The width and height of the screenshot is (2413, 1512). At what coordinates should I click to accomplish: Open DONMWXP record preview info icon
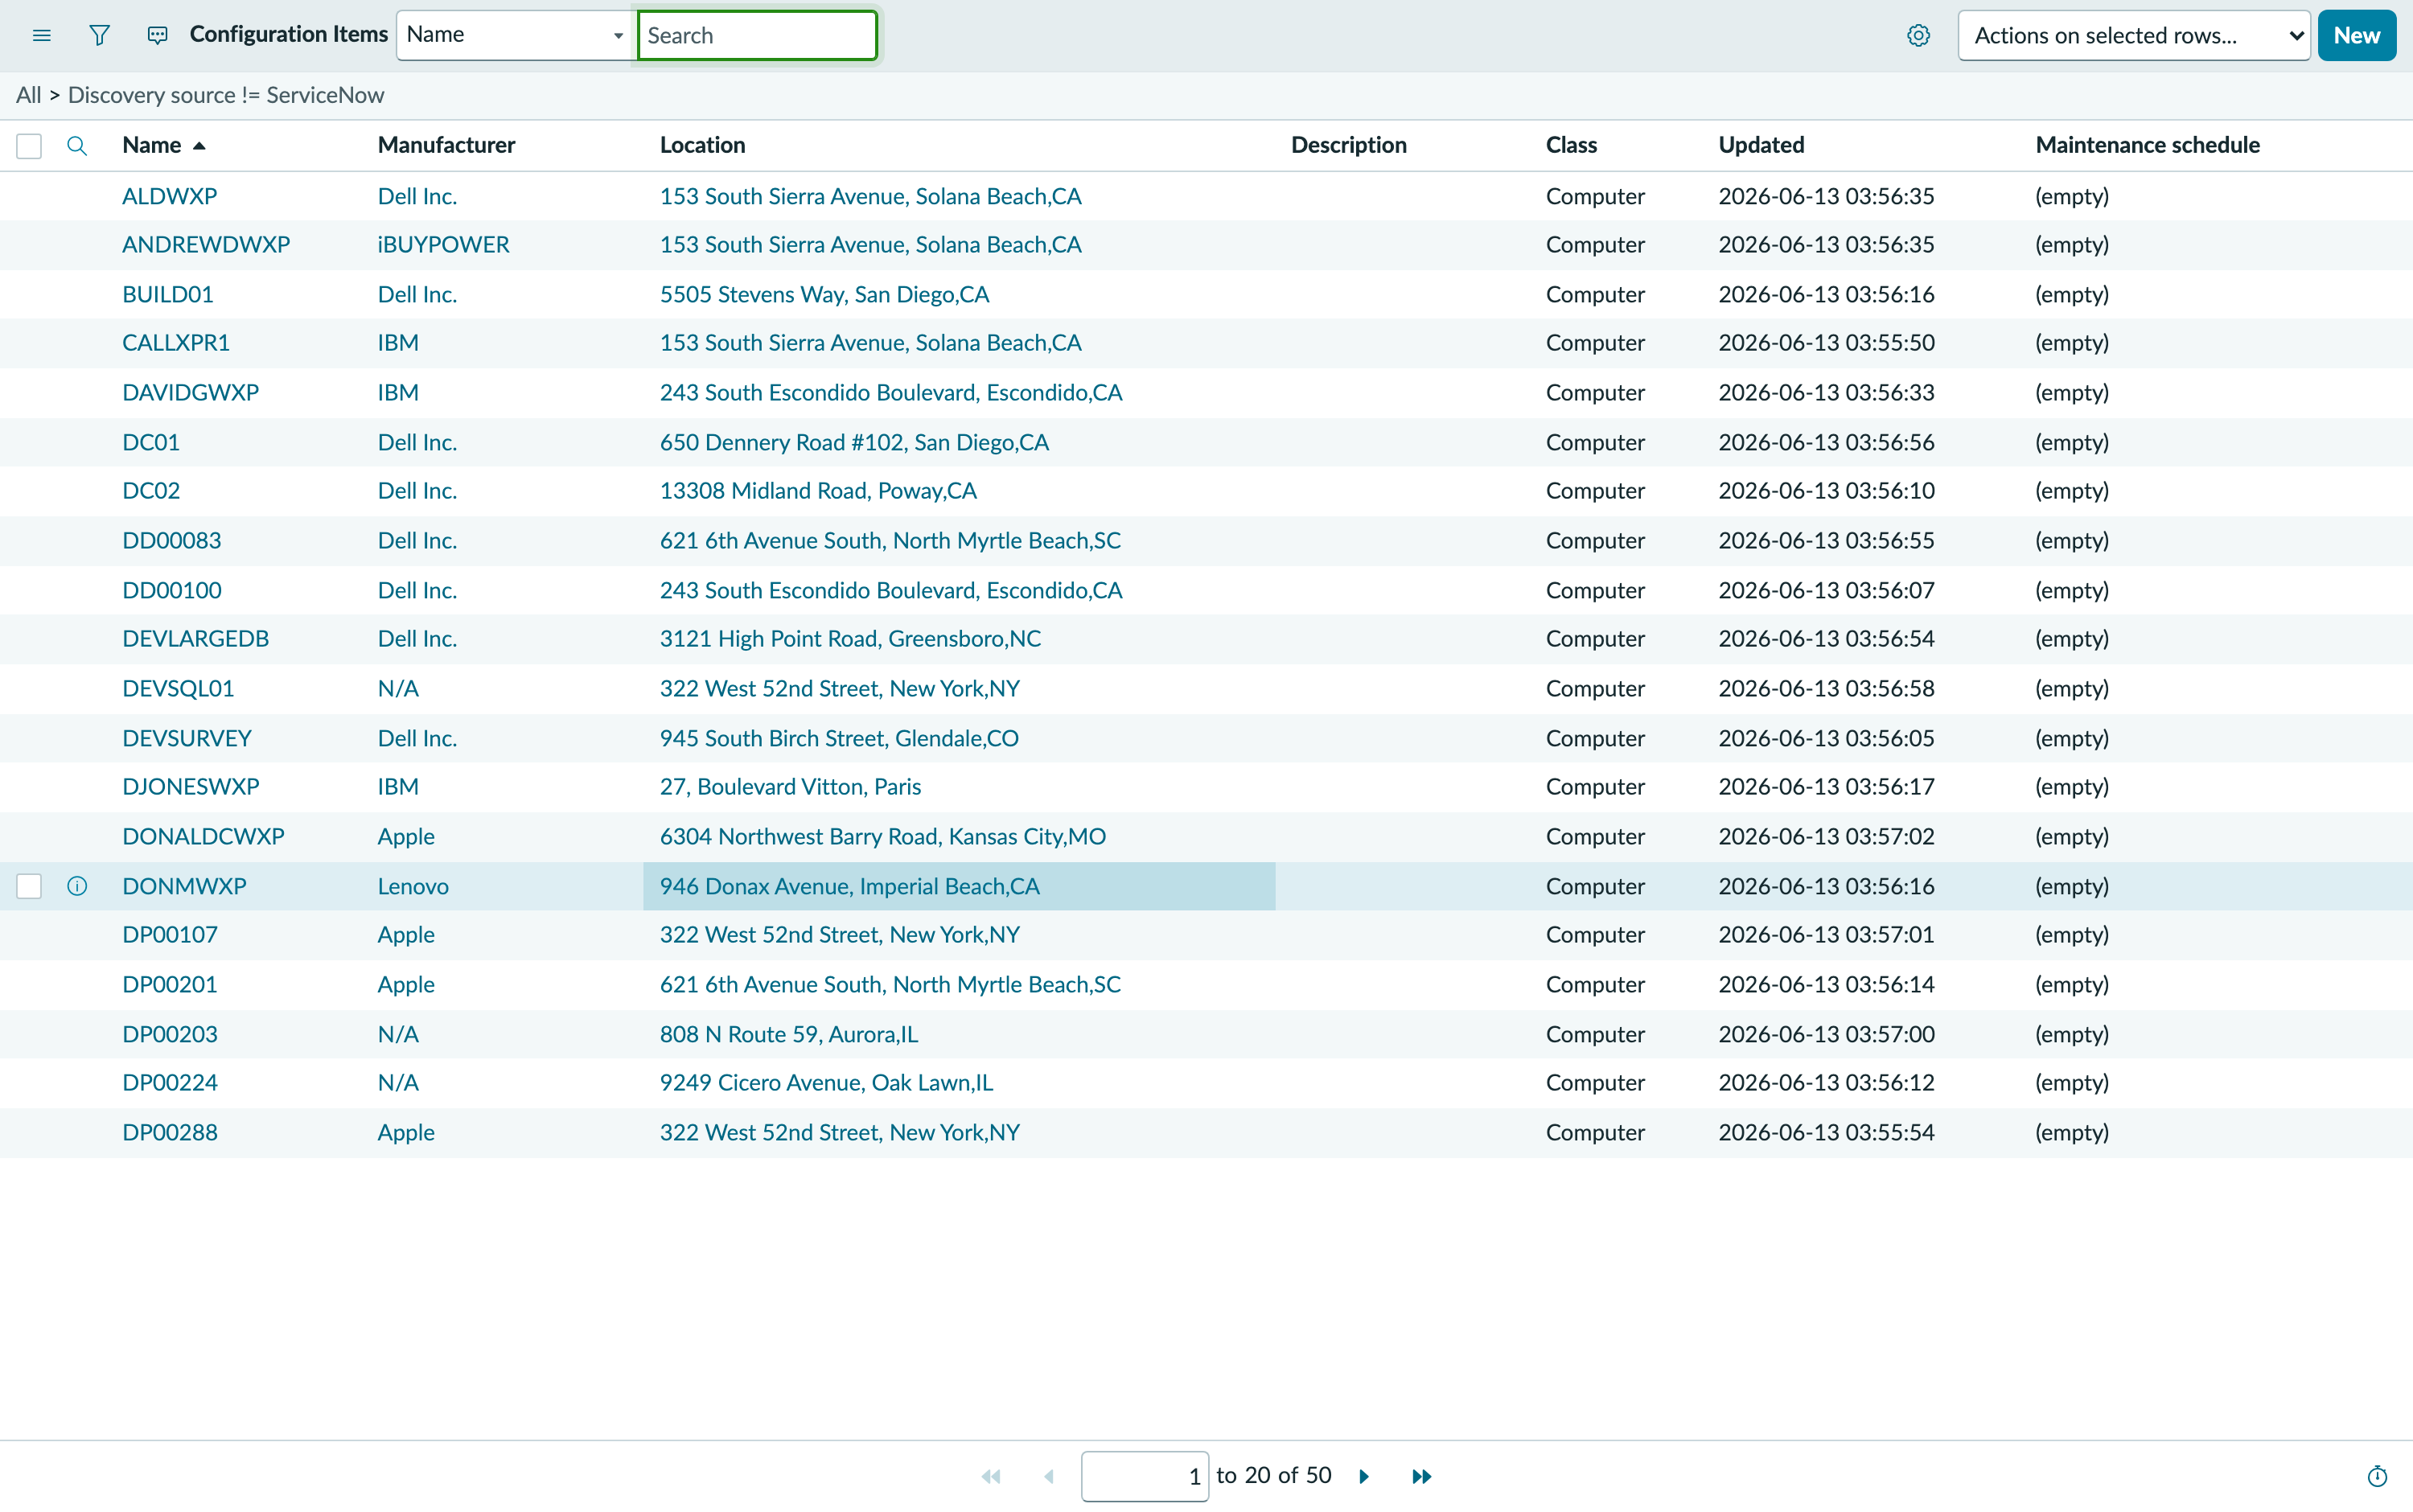(x=77, y=886)
